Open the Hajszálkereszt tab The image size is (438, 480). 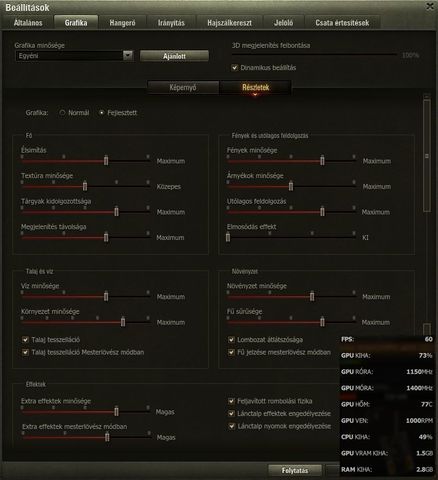click(x=229, y=23)
